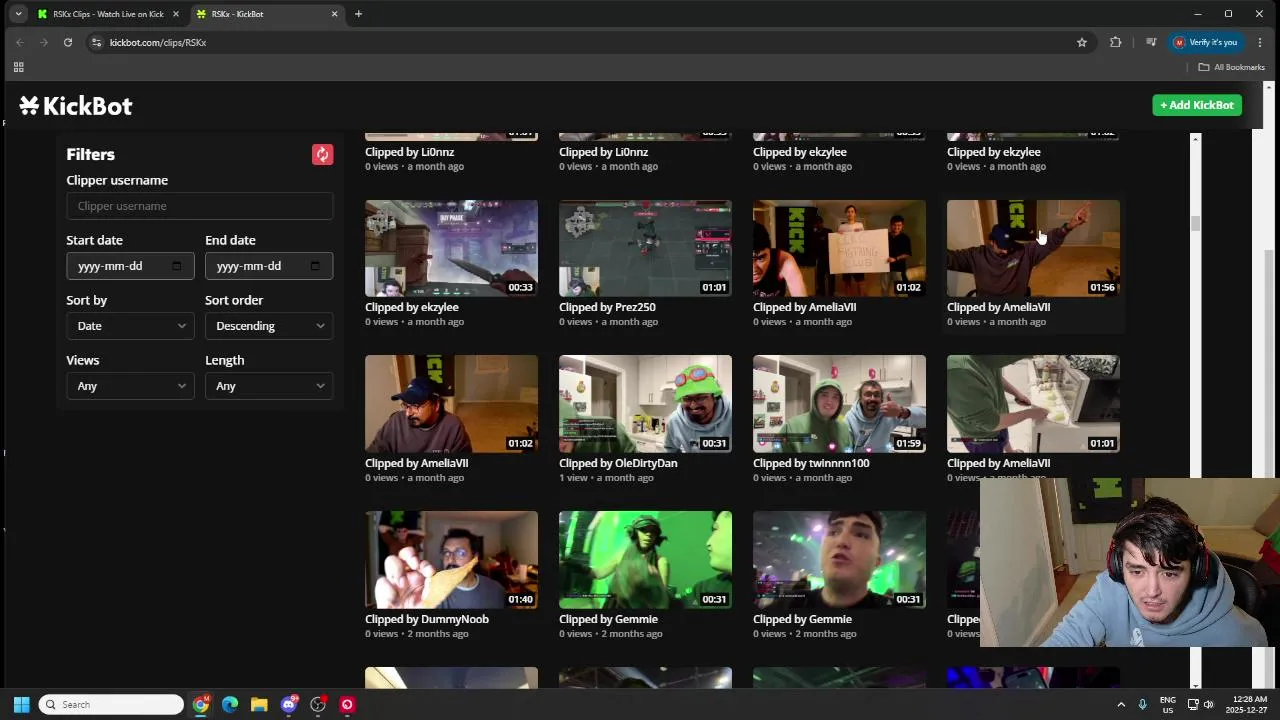Open the 01:02 clip of man at desk
1280x720 pixels.
click(451, 404)
